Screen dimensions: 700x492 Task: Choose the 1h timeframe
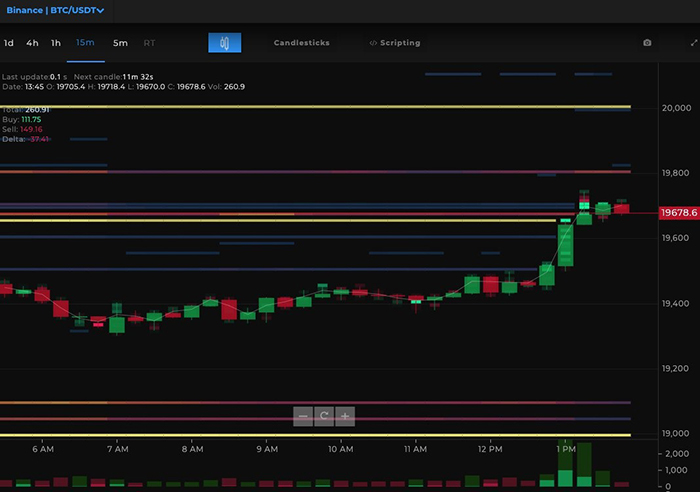point(56,43)
